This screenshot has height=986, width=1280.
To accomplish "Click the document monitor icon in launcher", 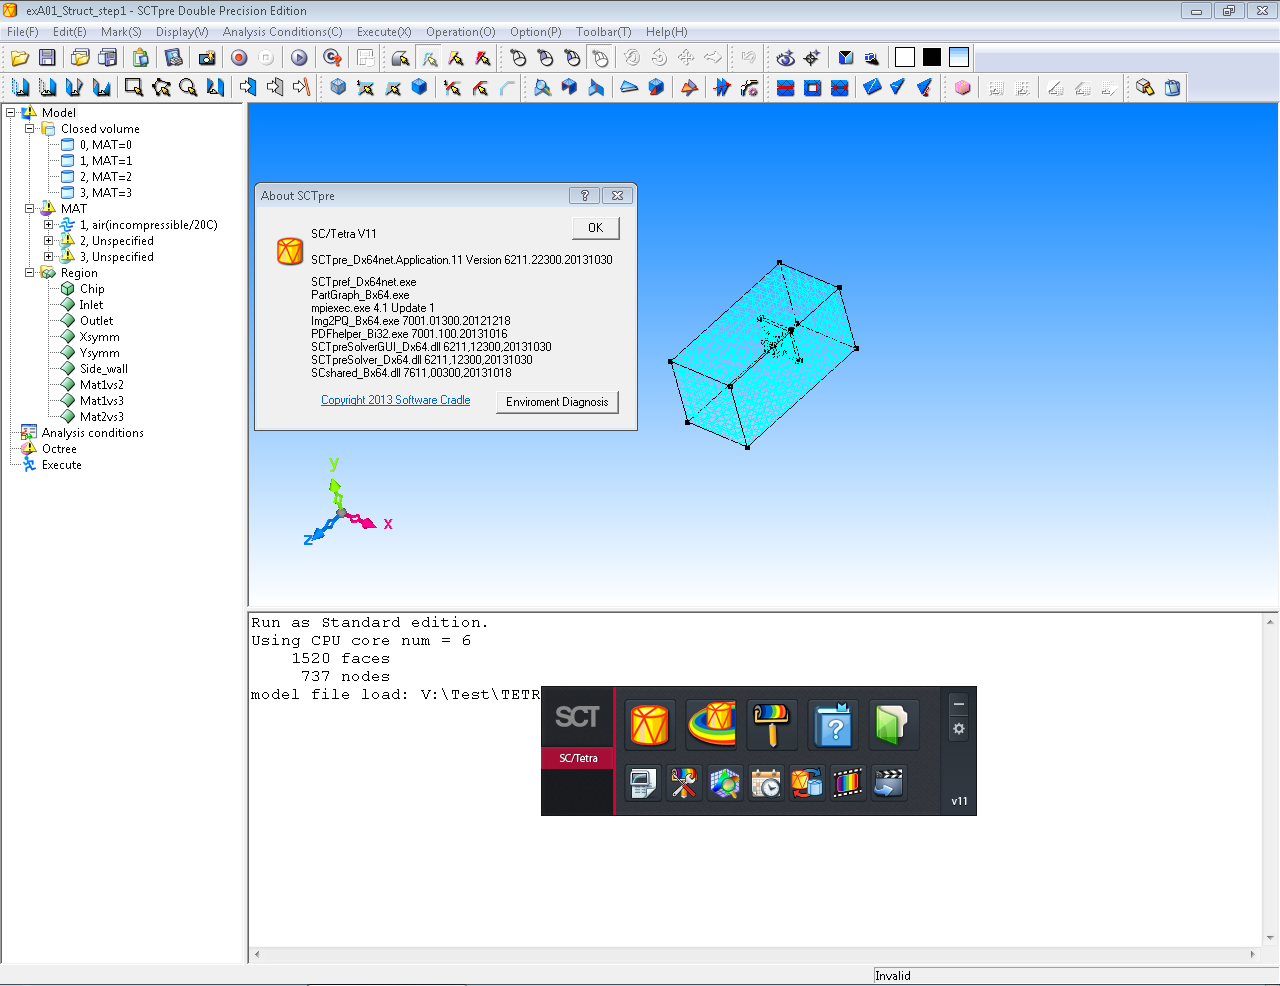I will (x=643, y=783).
